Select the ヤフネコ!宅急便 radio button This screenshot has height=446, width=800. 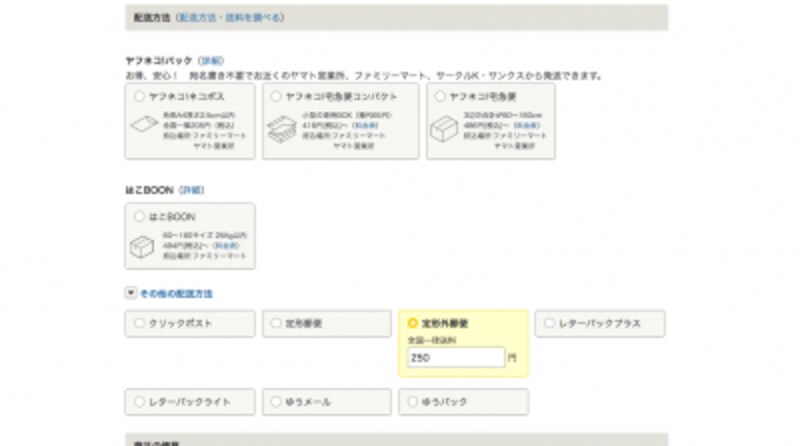point(440,96)
